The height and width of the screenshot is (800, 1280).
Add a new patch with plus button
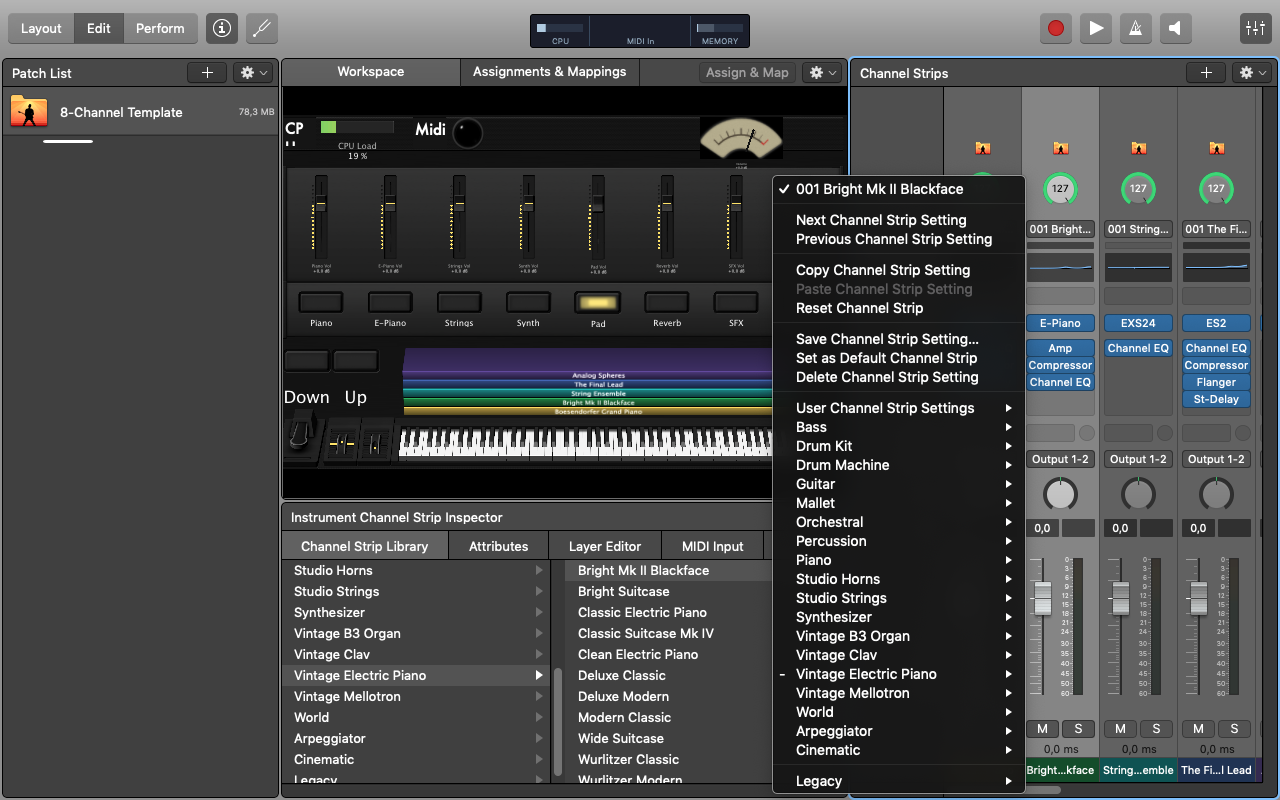point(207,73)
